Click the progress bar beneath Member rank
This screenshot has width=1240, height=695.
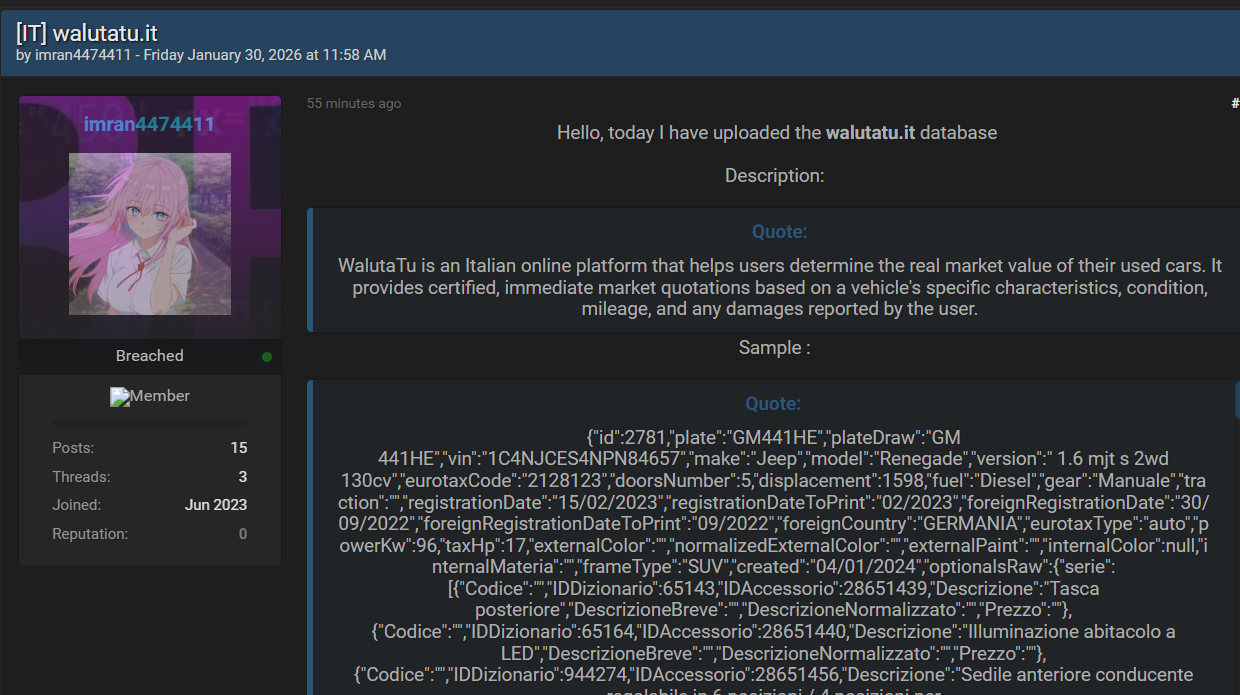[149, 423]
